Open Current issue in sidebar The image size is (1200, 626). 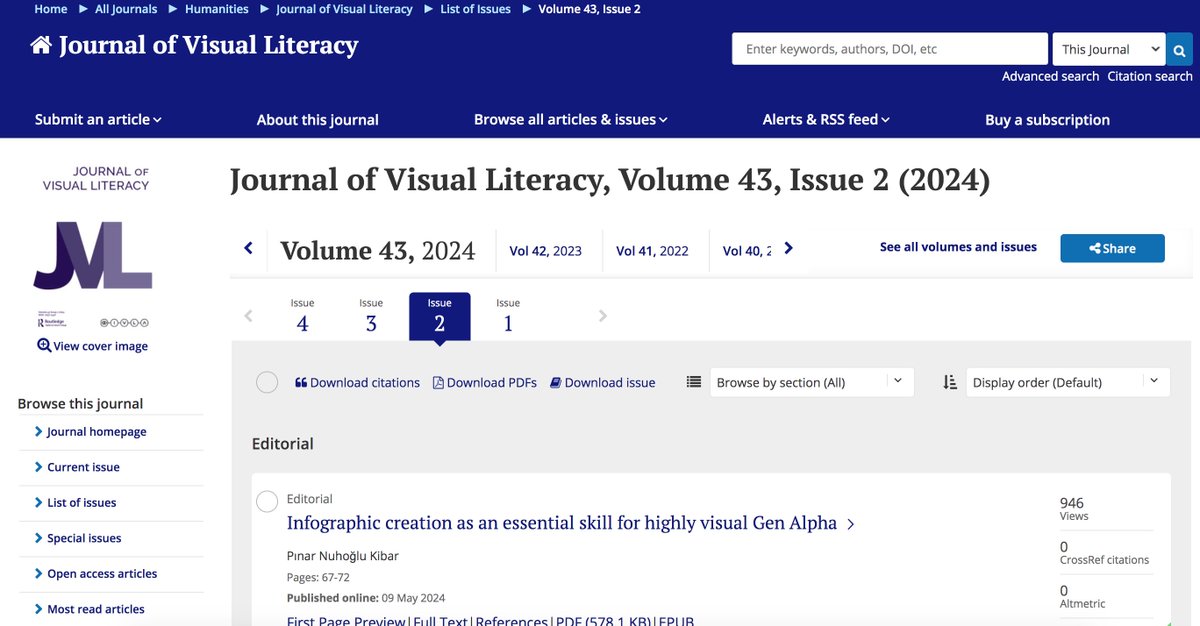(x=83, y=467)
